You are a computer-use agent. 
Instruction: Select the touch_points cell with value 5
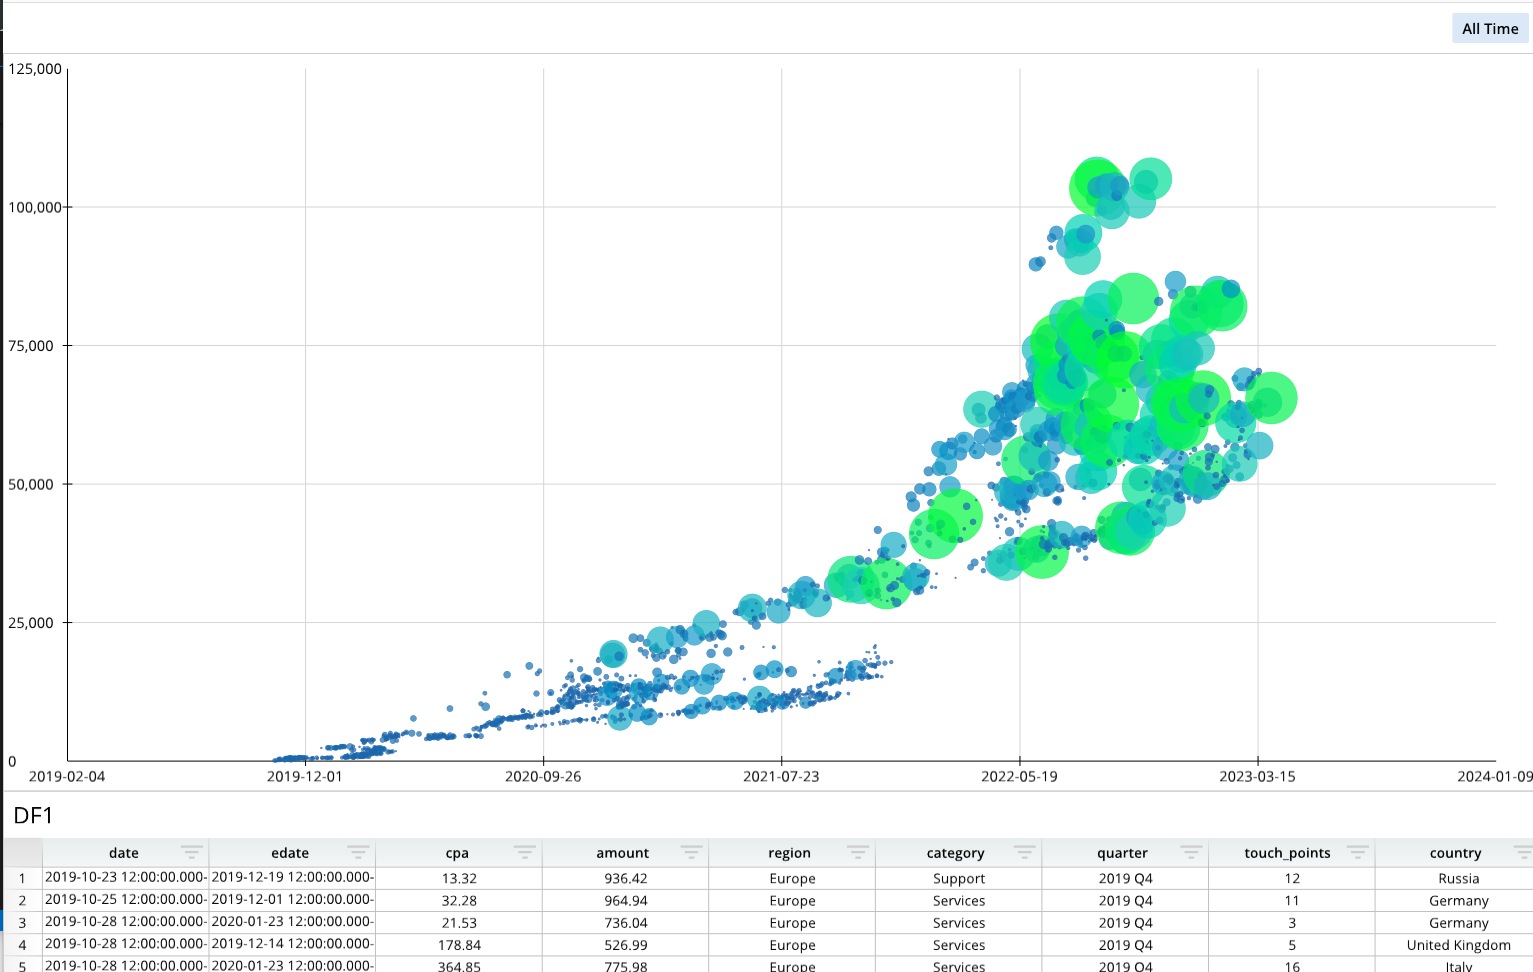click(x=1292, y=944)
